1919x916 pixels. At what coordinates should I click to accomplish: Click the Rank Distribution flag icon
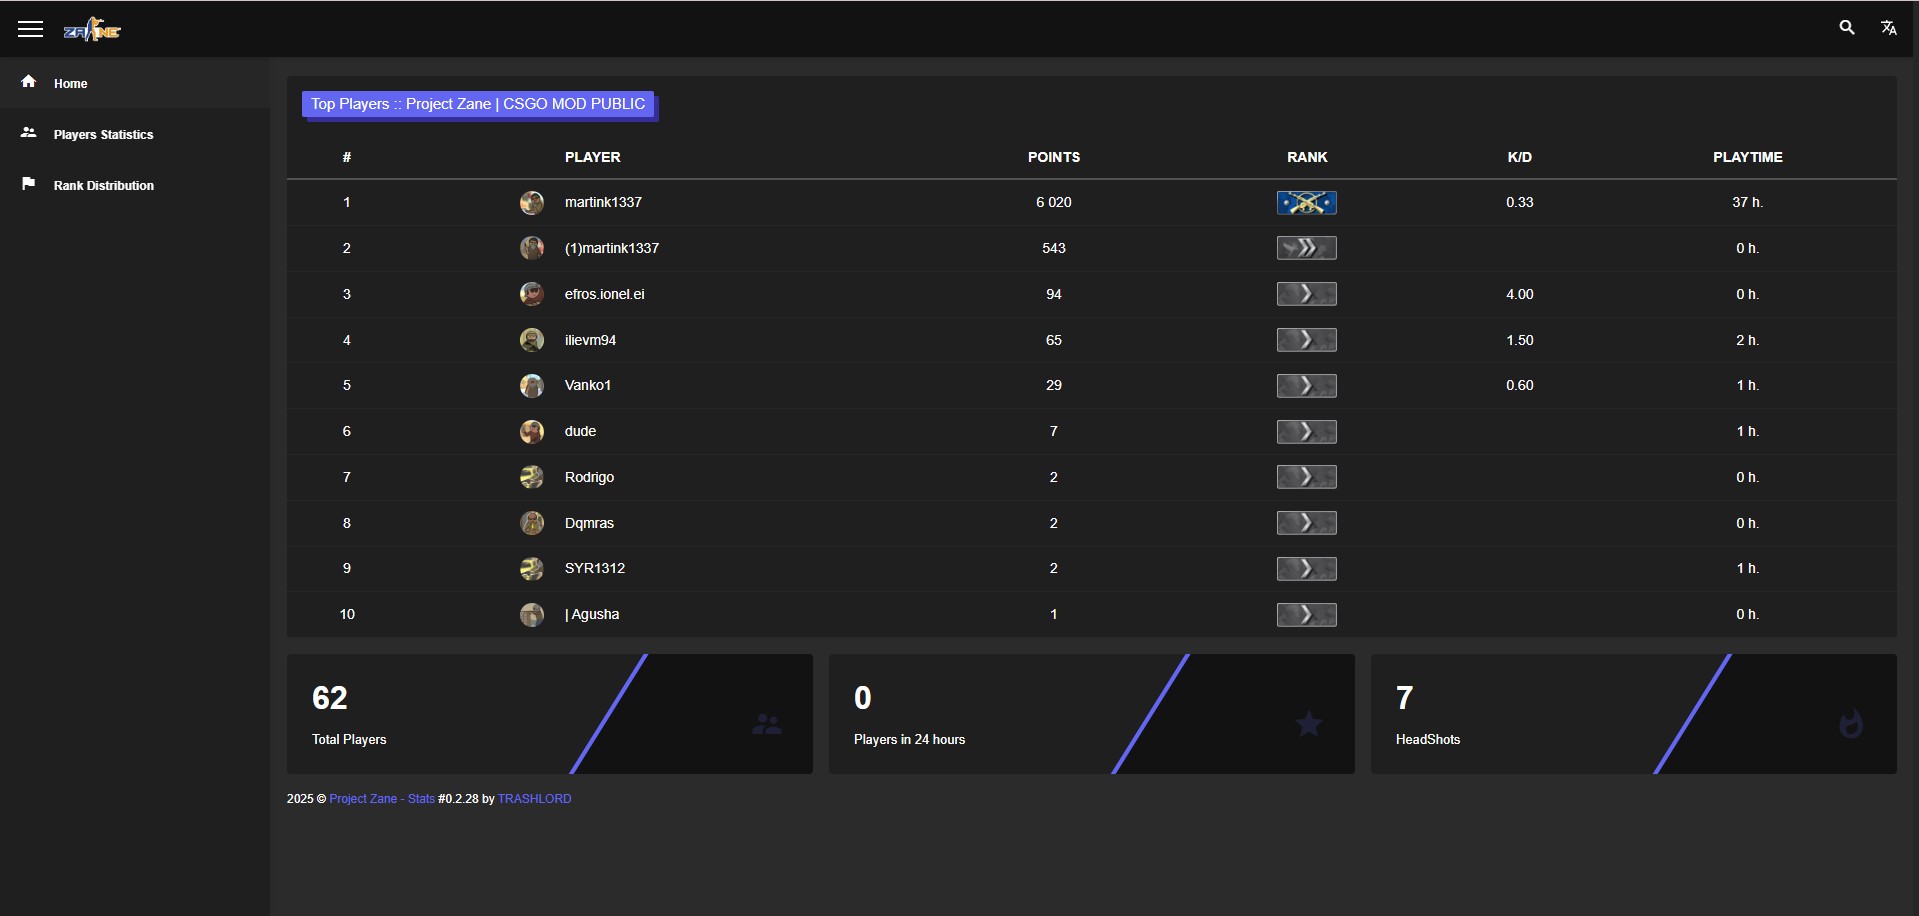pos(29,184)
